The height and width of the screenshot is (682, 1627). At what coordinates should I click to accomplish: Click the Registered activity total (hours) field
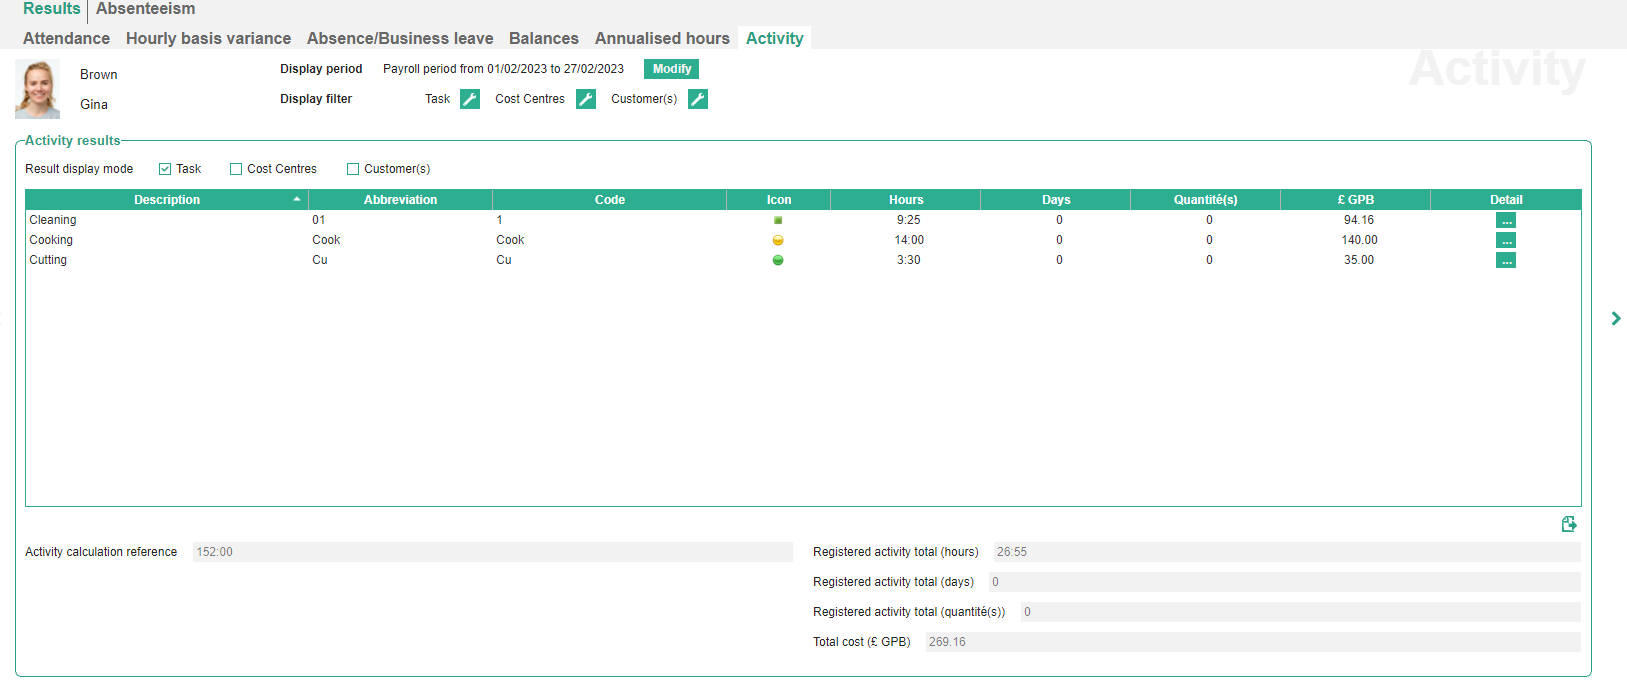coord(1287,552)
